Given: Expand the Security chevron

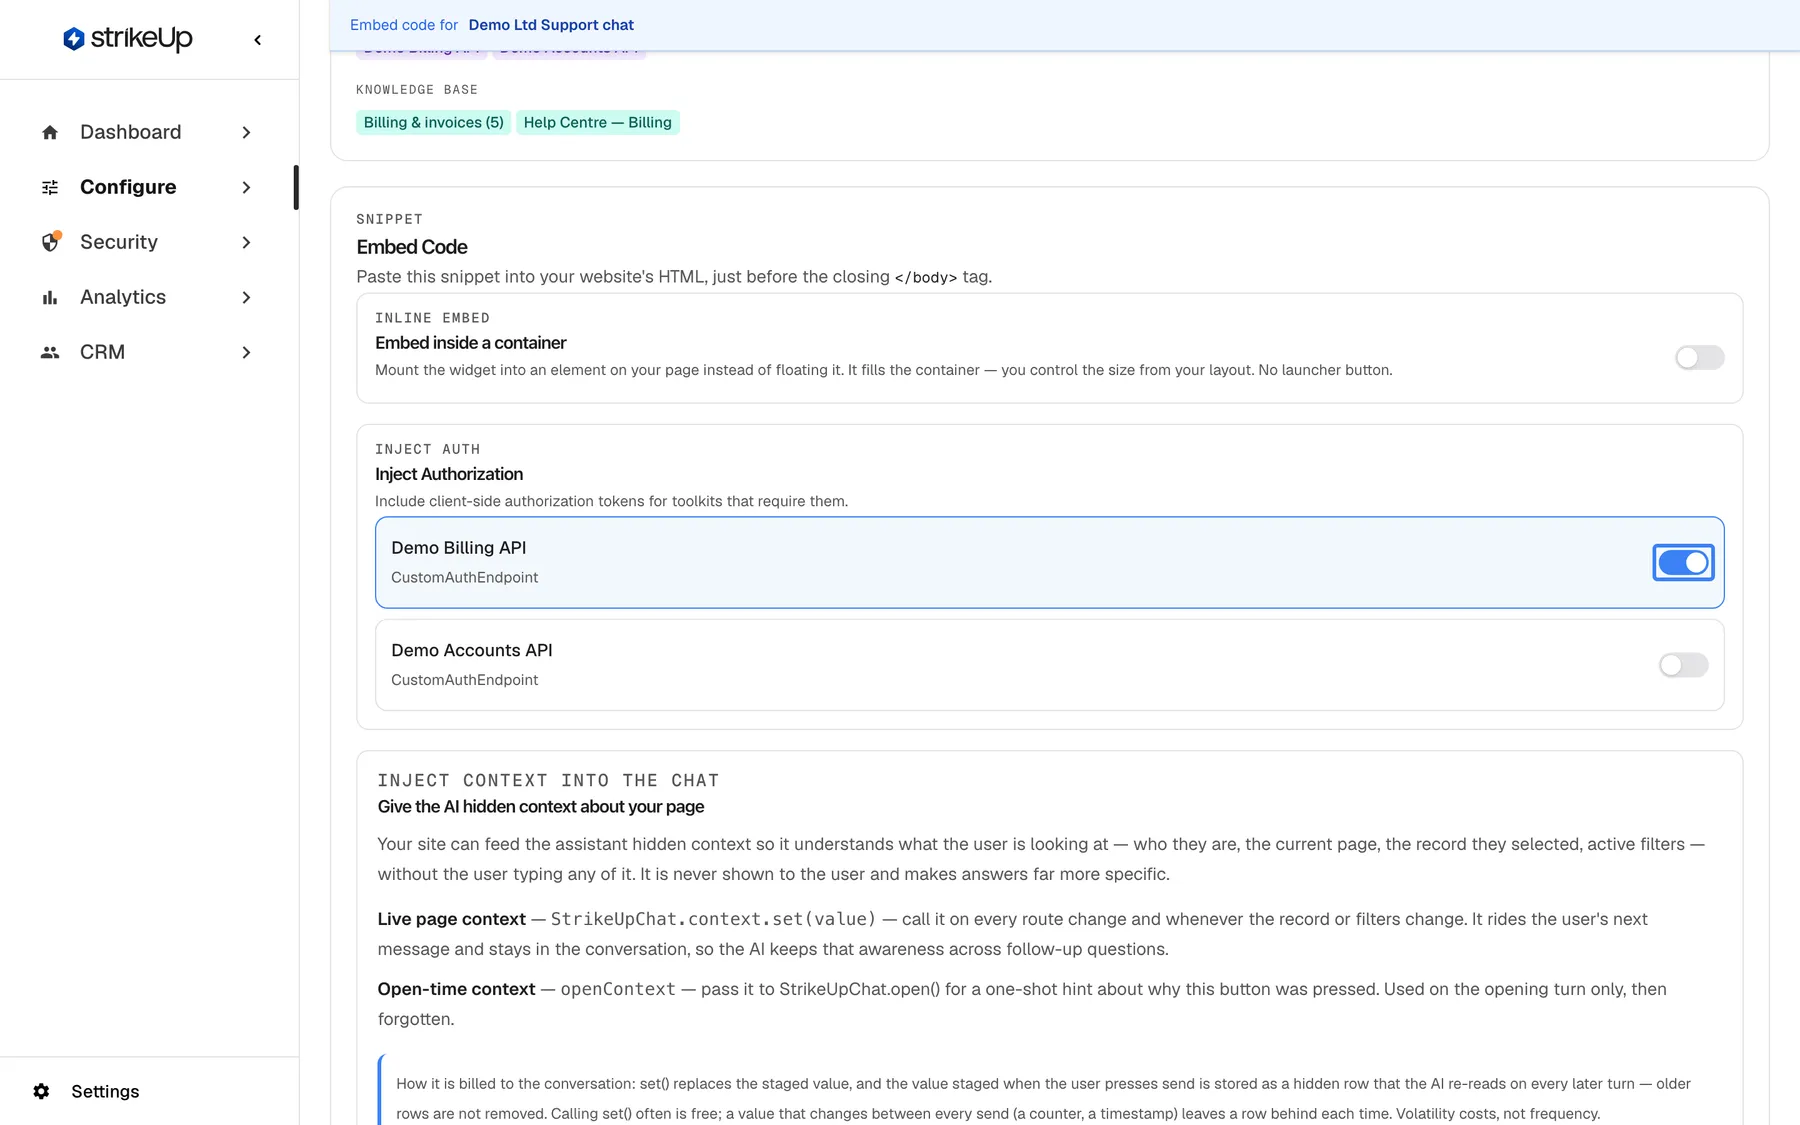Looking at the screenshot, I should pyautogui.click(x=246, y=242).
